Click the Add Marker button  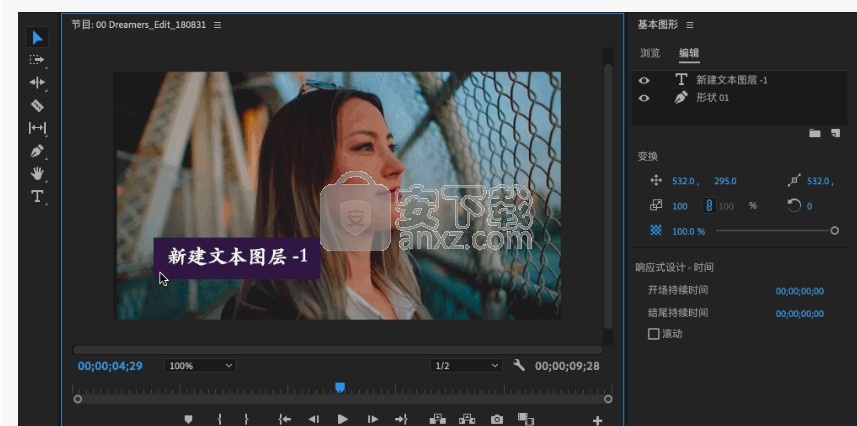point(187,420)
